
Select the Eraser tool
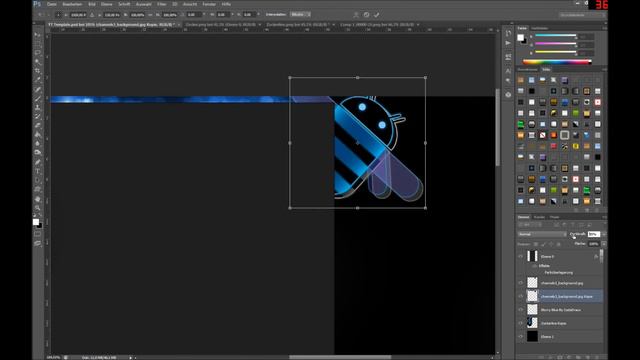[x=38, y=126]
